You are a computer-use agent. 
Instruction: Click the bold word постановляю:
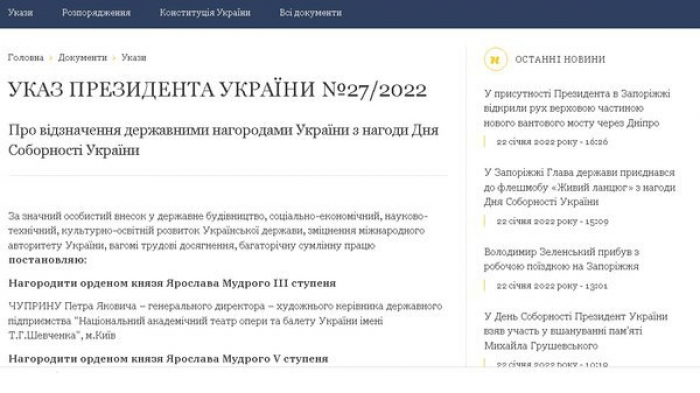(x=47, y=260)
